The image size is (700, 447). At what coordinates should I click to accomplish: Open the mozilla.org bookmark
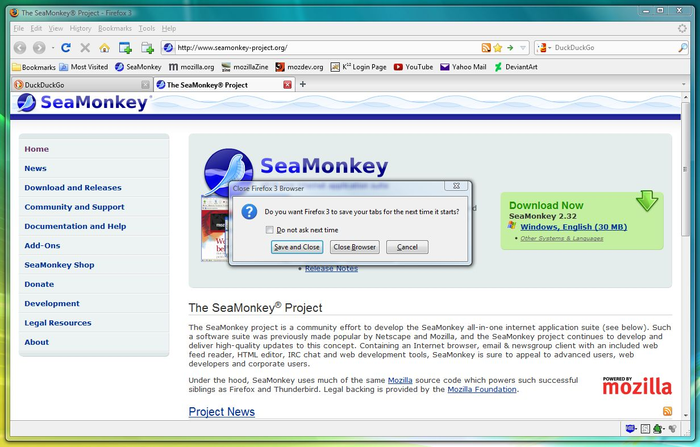[192, 67]
